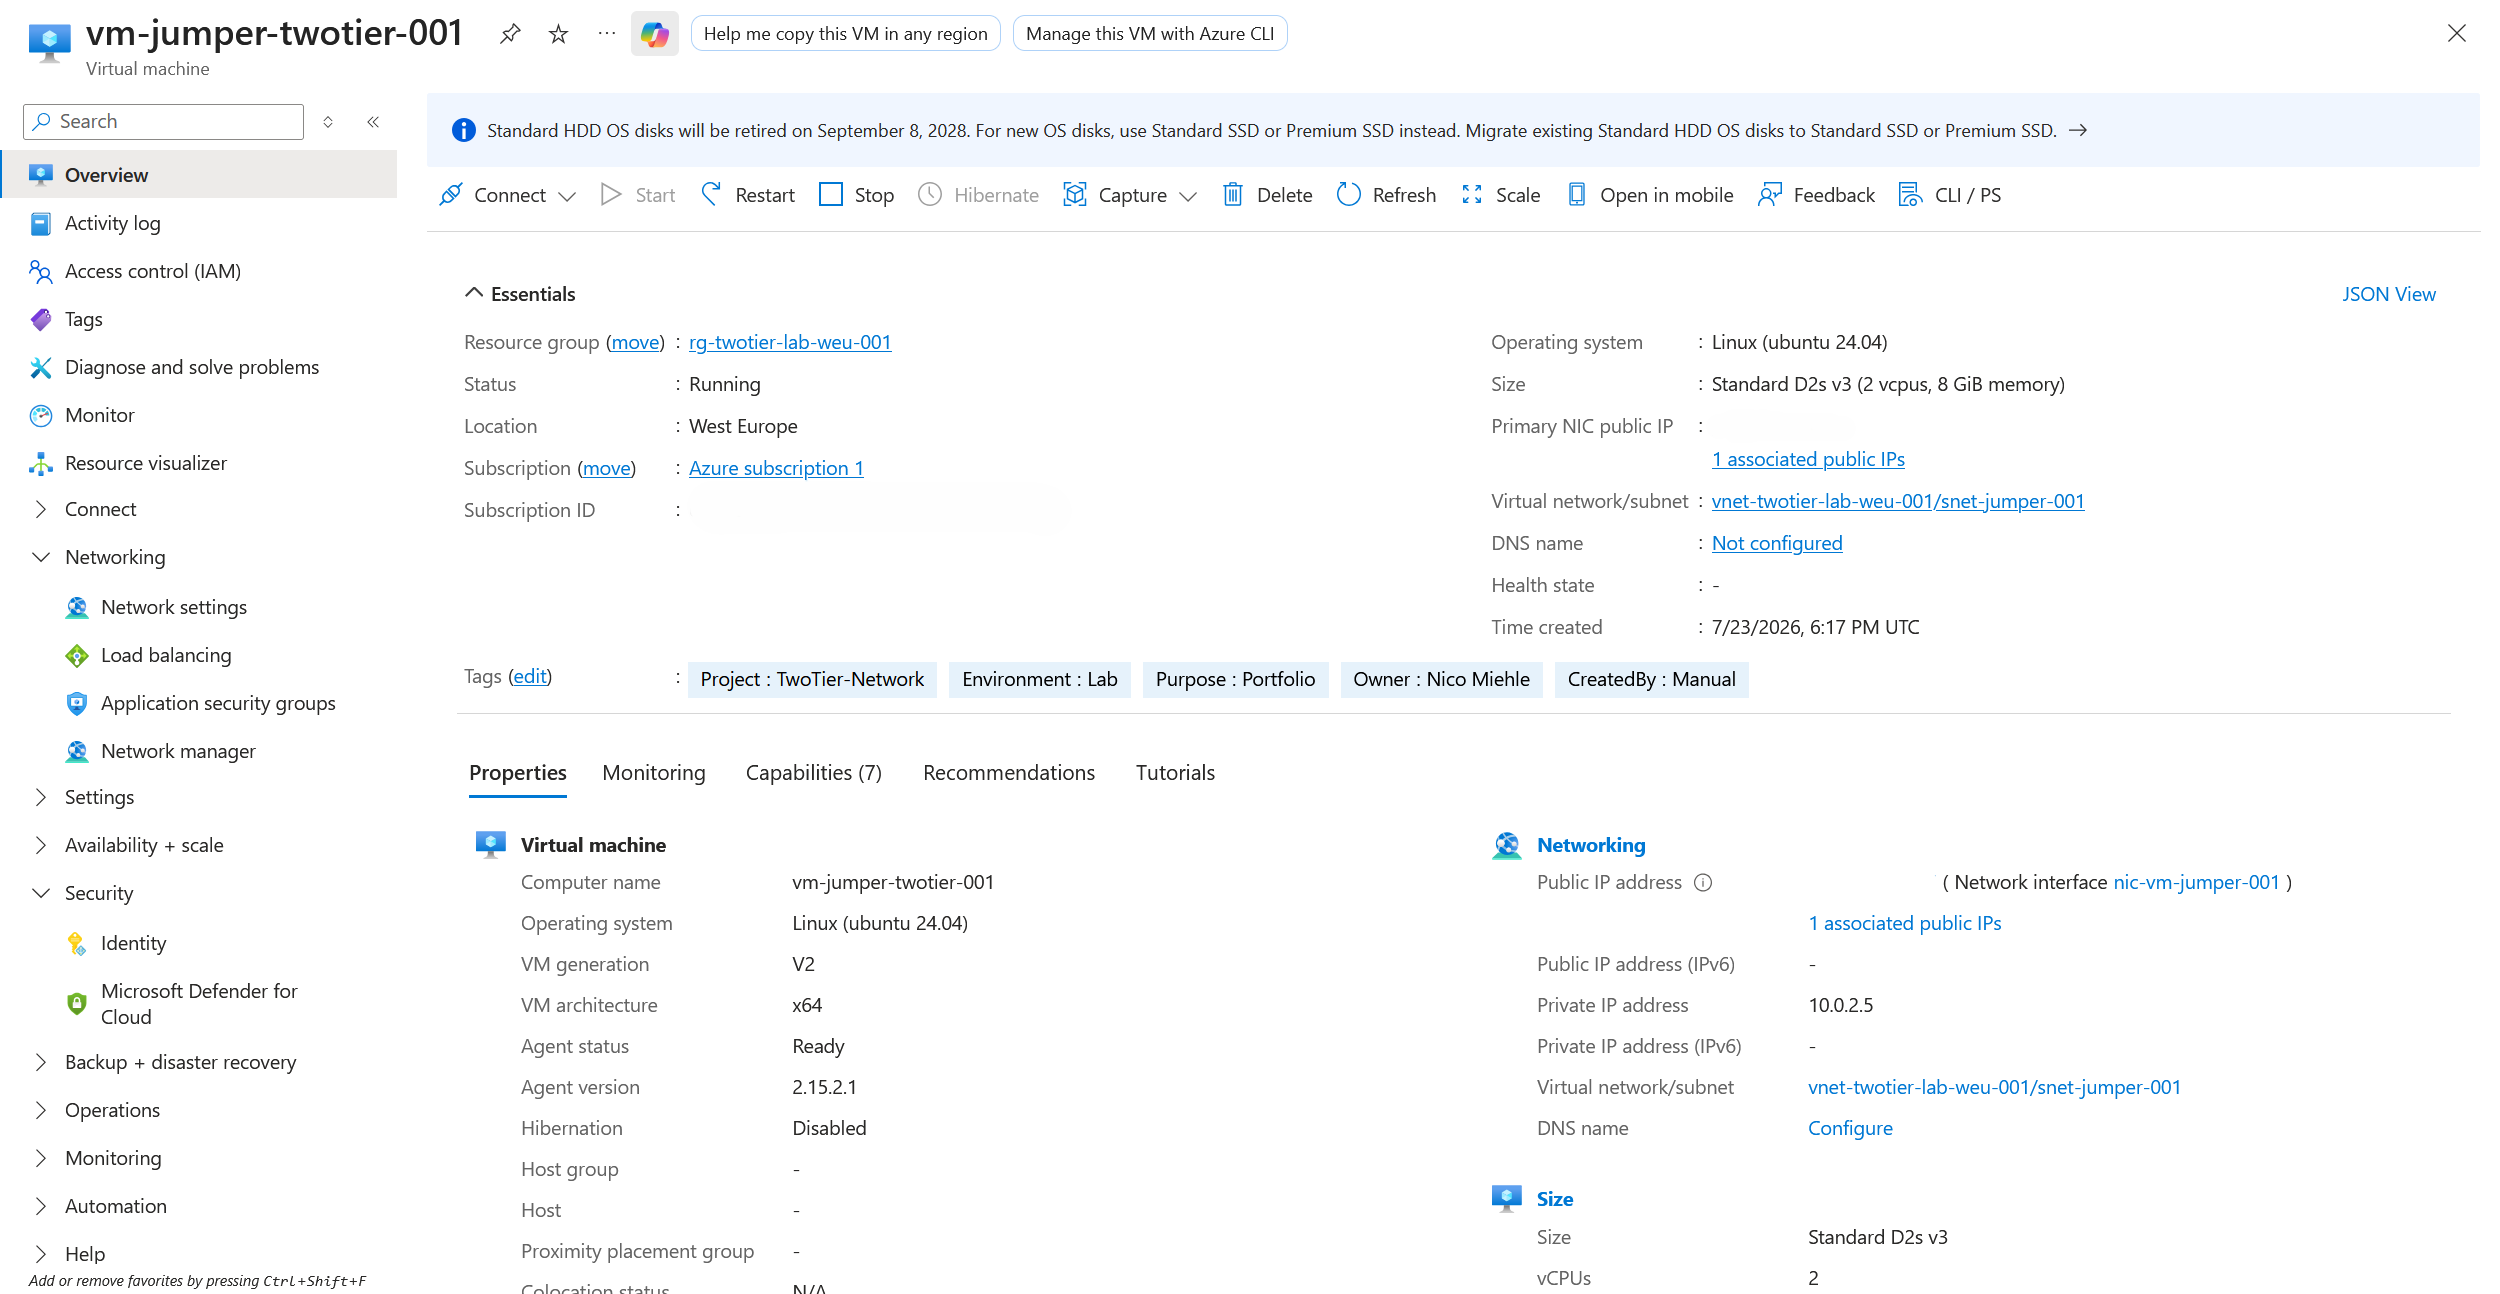Click the Network settings icon
The image size is (2500, 1294).
pyautogui.click(x=77, y=607)
